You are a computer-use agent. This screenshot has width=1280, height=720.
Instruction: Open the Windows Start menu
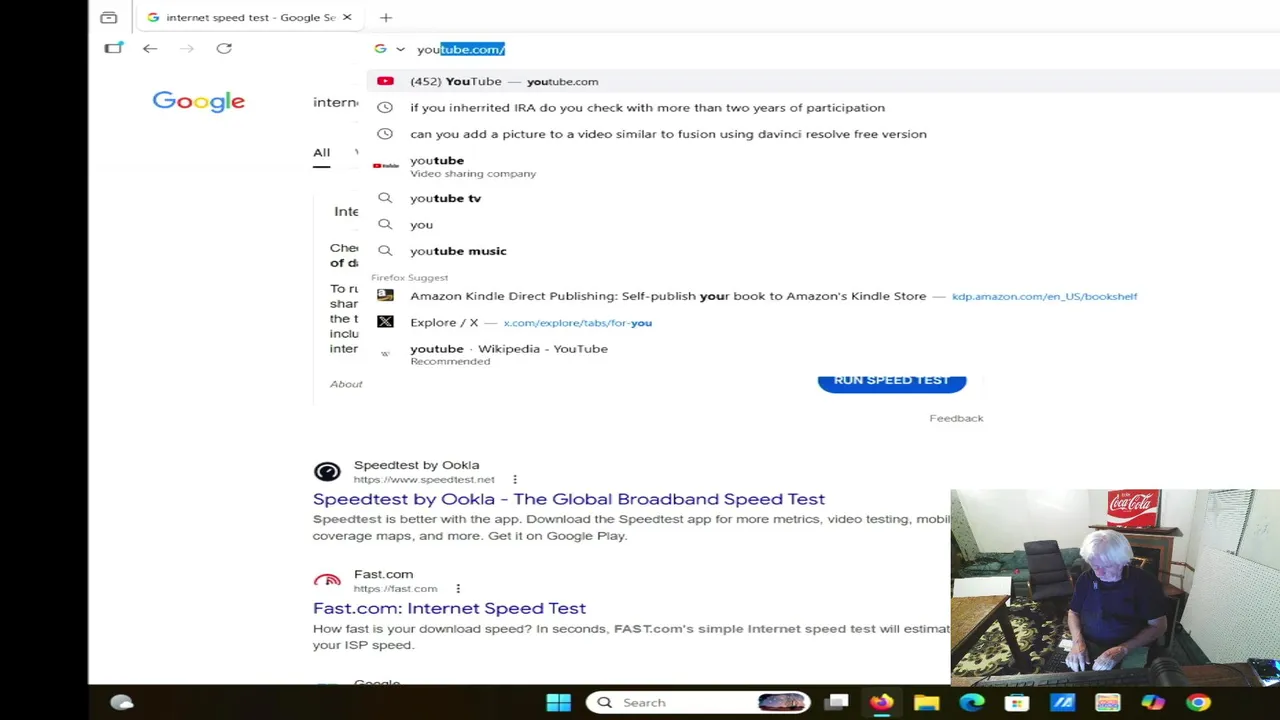[559, 702]
